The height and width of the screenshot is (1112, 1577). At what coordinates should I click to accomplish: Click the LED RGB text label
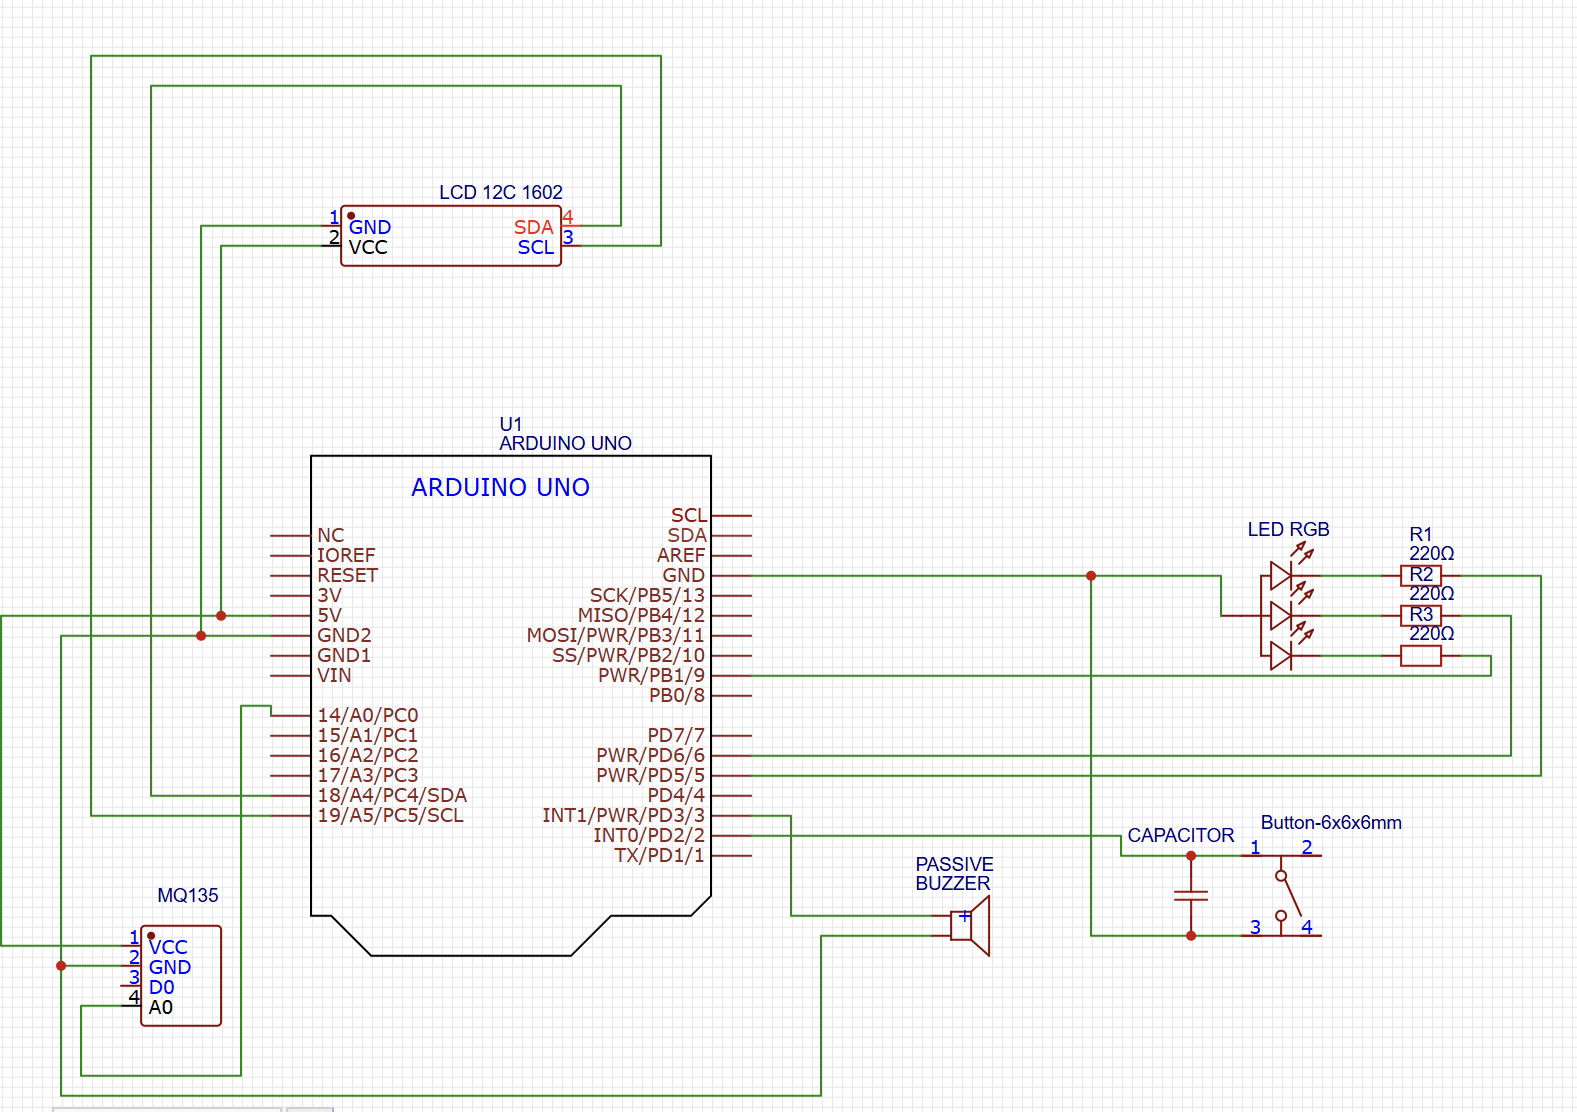coord(1288,529)
